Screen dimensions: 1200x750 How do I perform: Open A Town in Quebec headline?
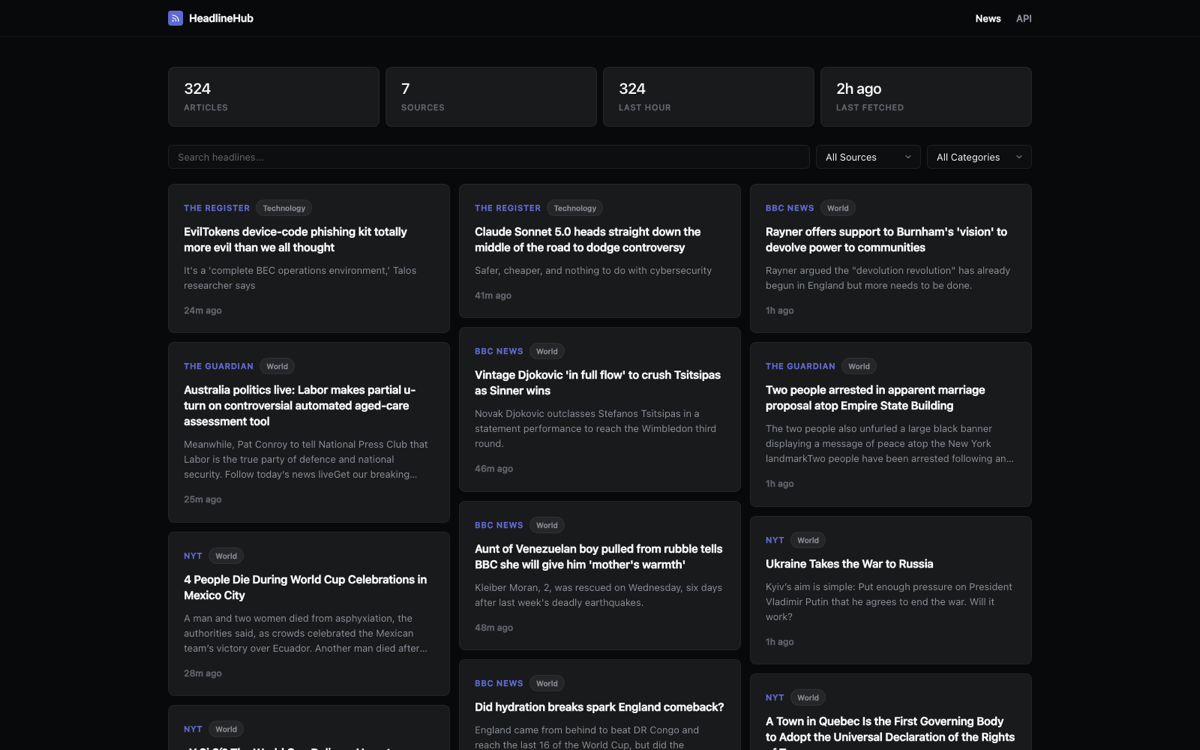tap(890, 732)
